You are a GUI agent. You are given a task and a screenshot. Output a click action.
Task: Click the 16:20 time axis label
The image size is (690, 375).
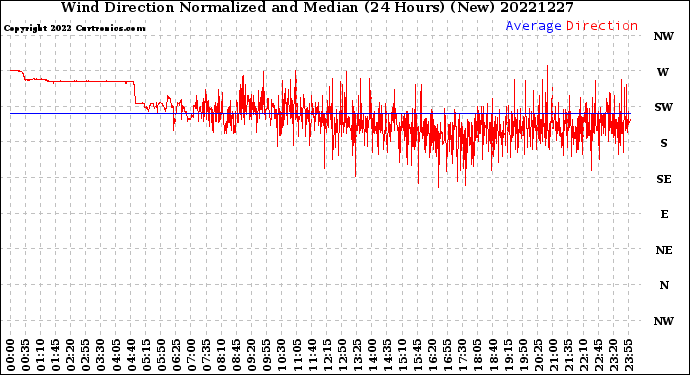pyautogui.click(x=433, y=355)
